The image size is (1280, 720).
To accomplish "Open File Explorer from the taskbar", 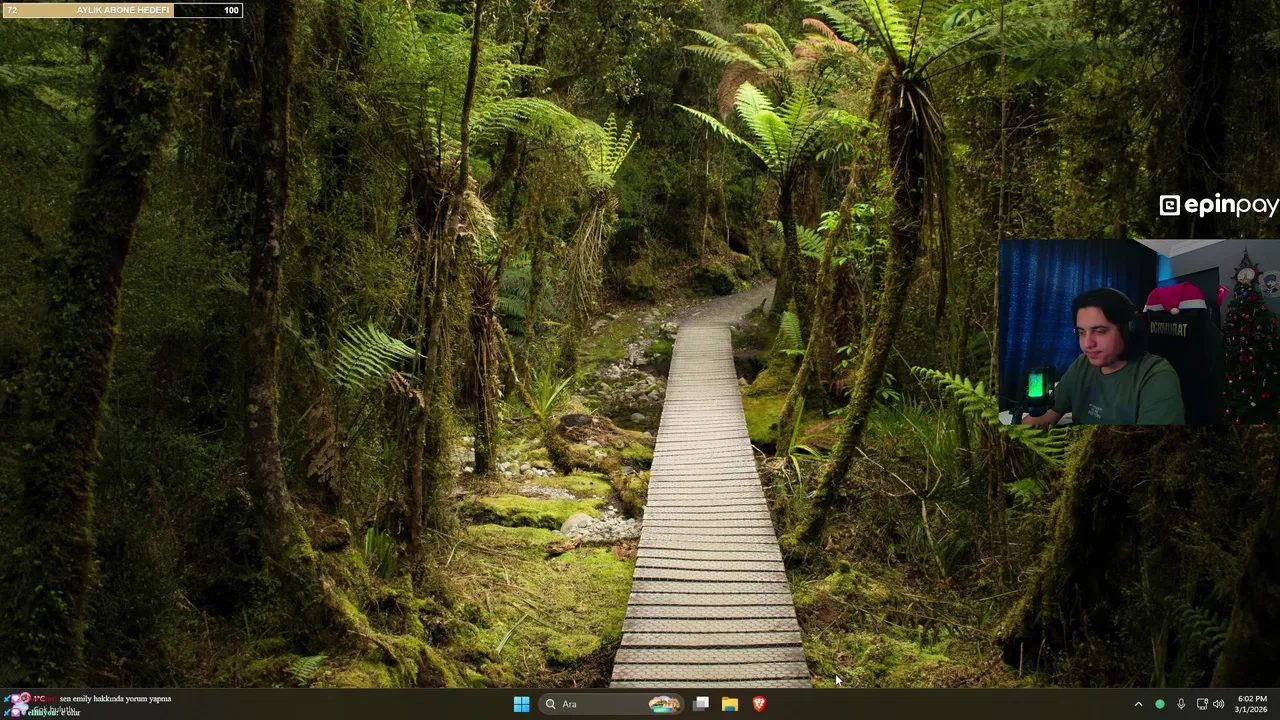I will pos(730,704).
